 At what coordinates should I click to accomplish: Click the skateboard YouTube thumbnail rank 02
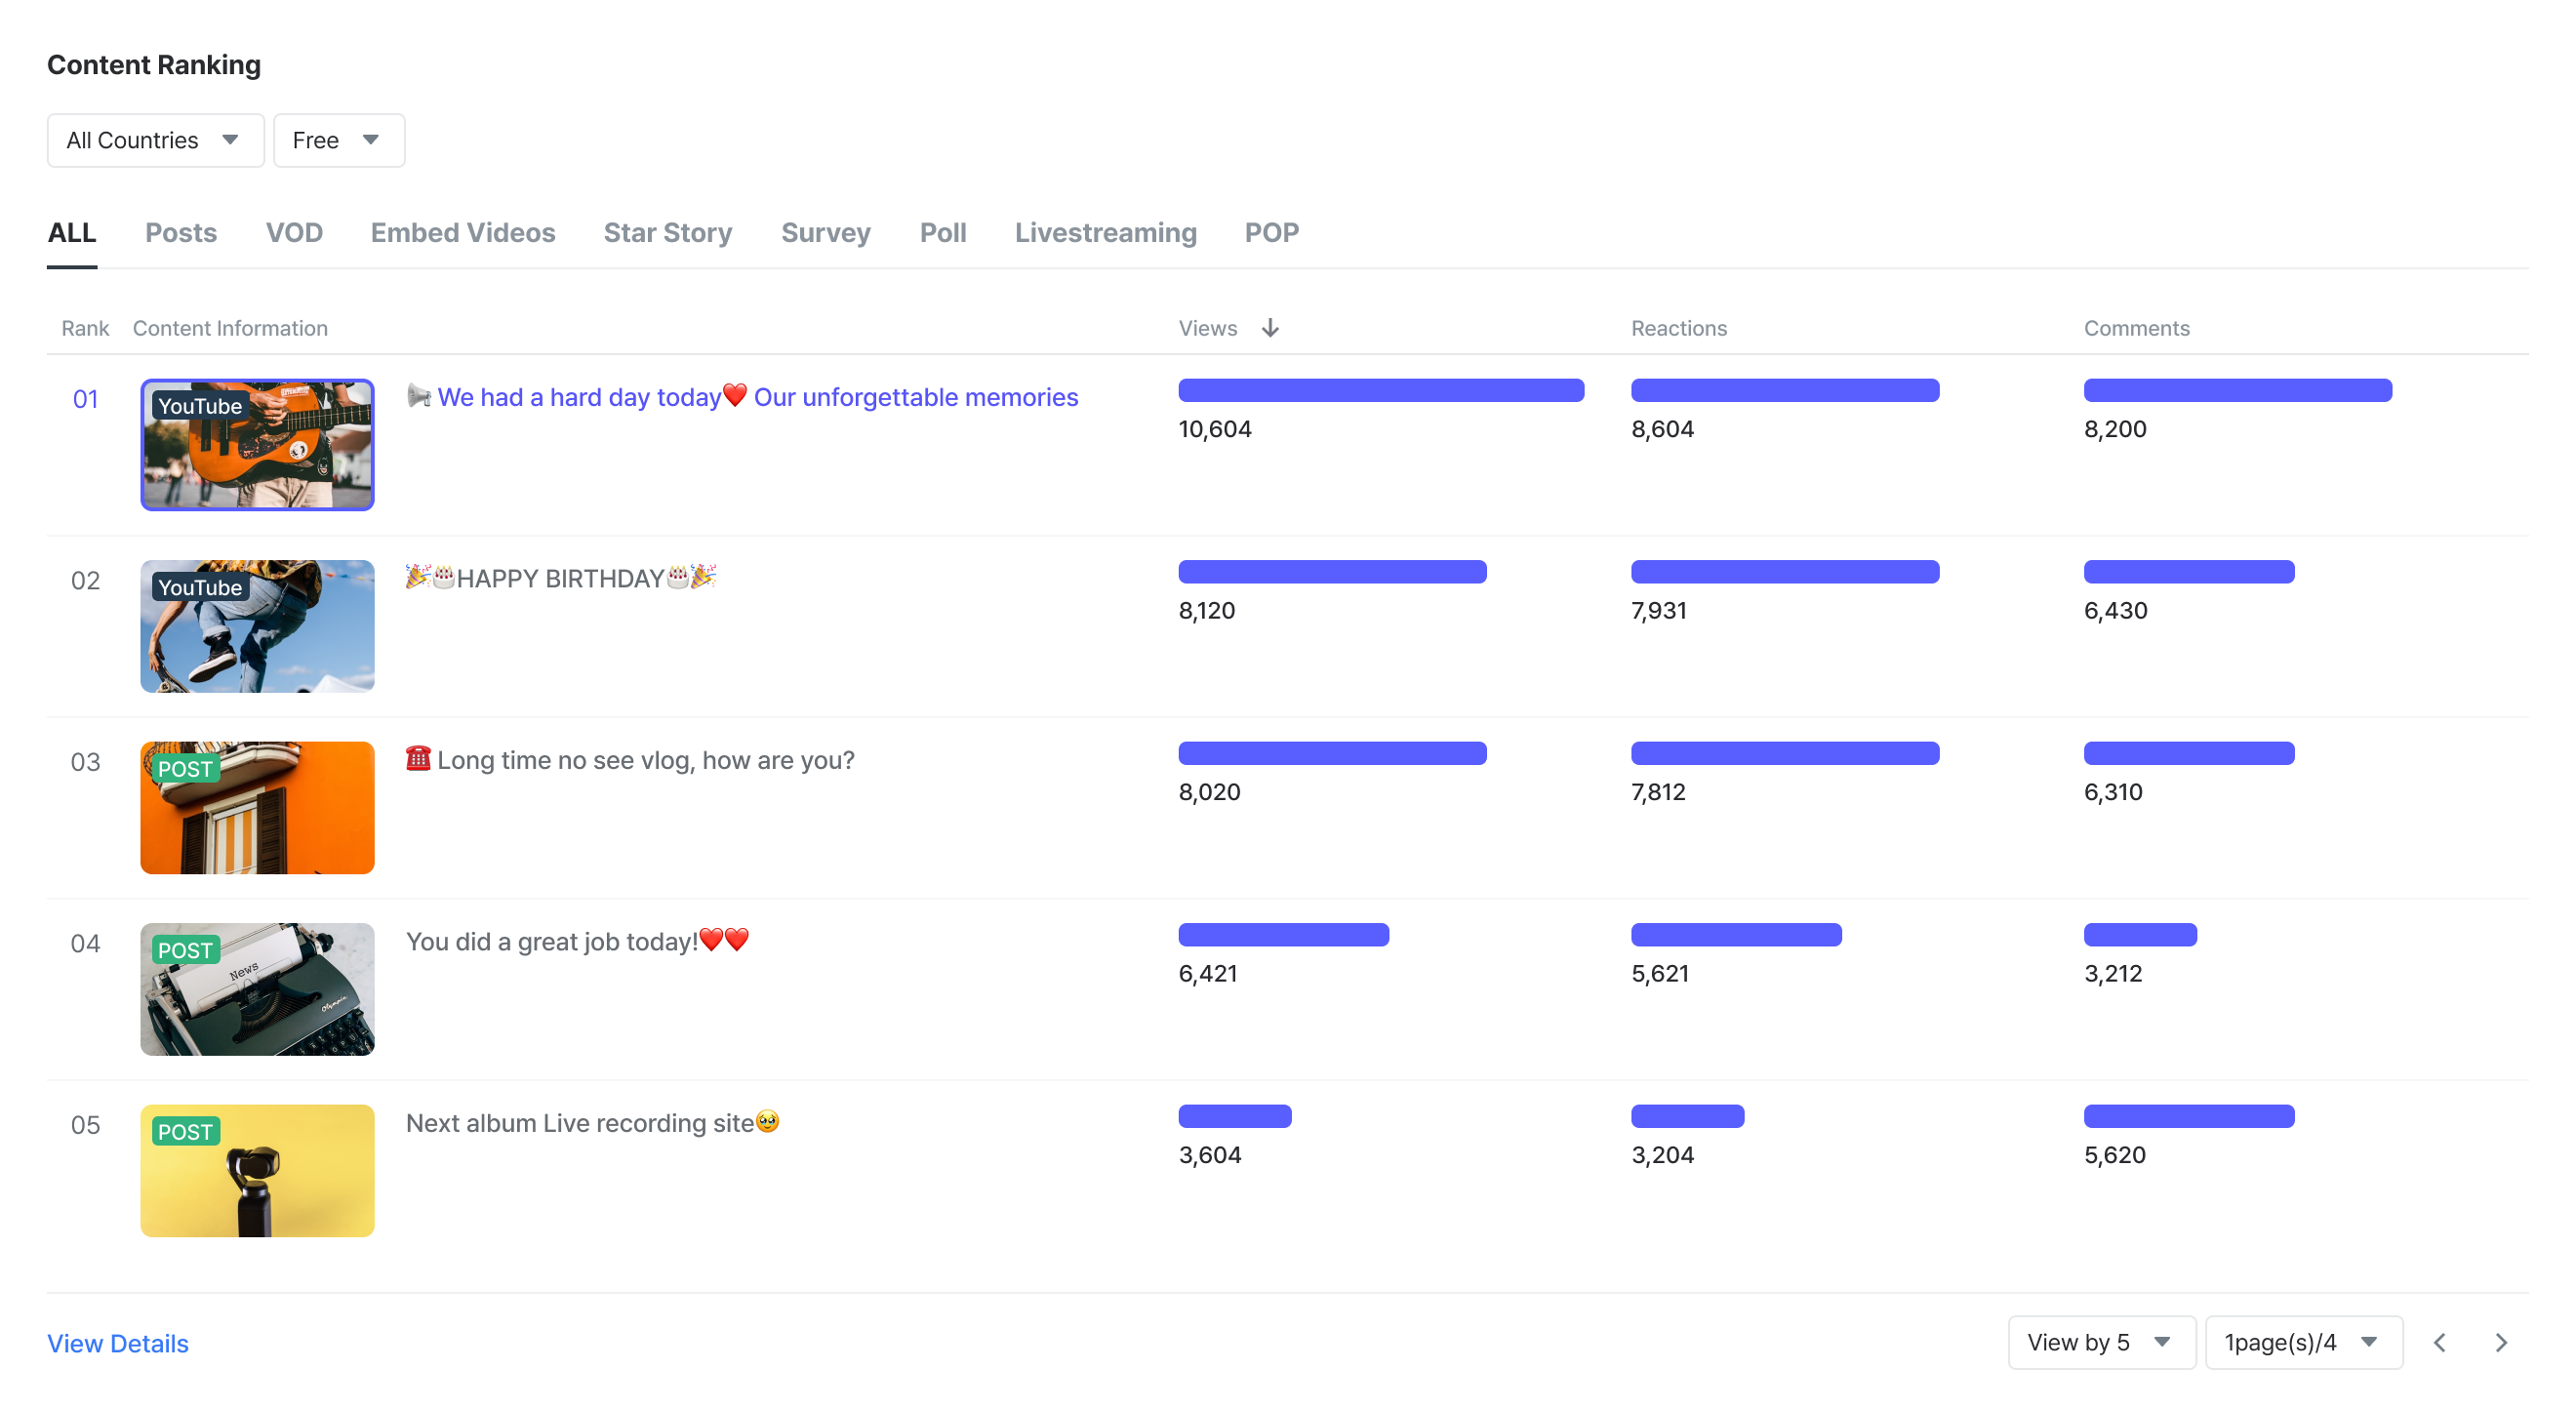257,626
